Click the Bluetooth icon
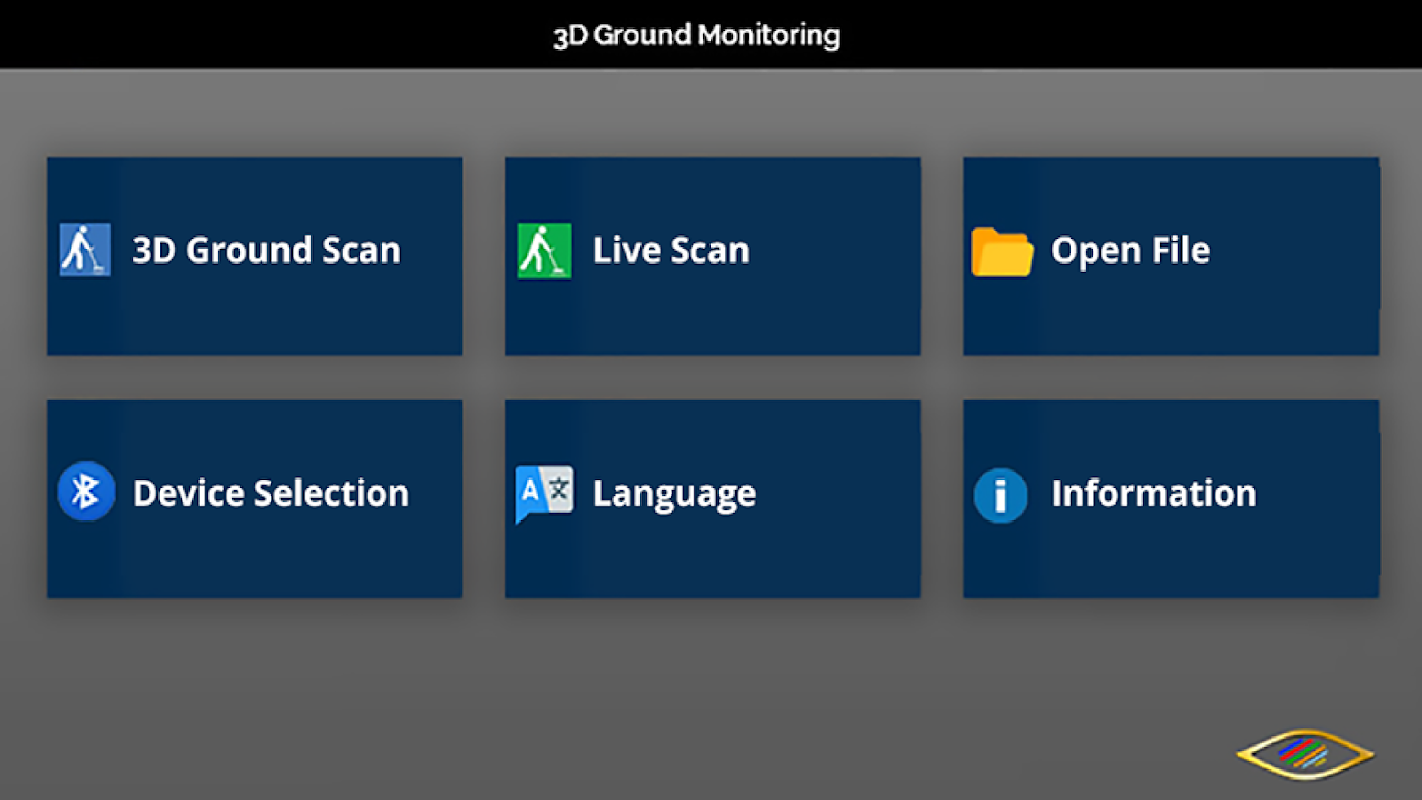1422x800 pixels. [x=86, y=491]
